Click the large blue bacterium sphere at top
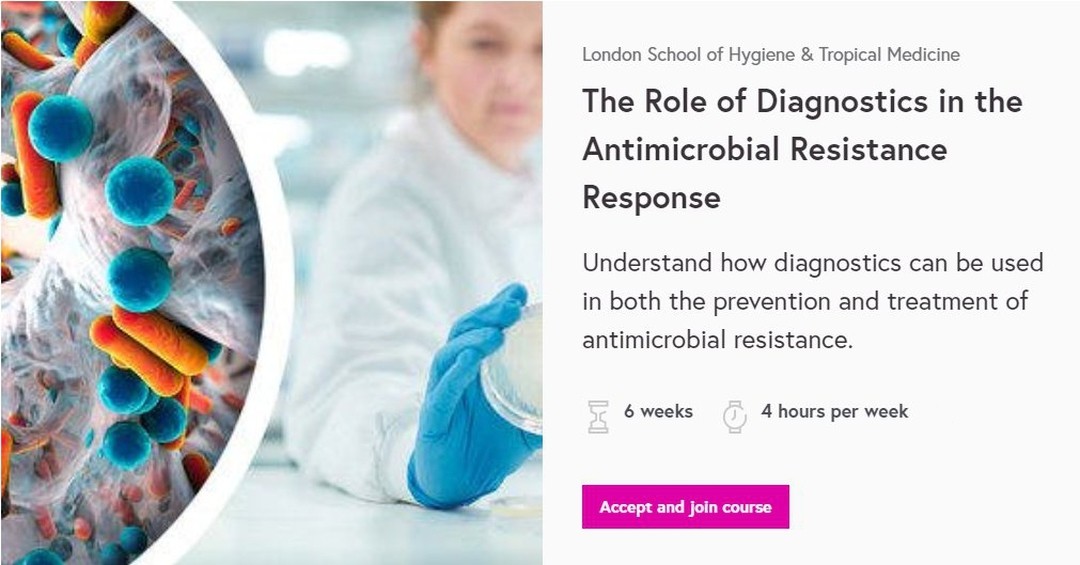The height and width of the screenshot is (565, 1080). [61, 129]
